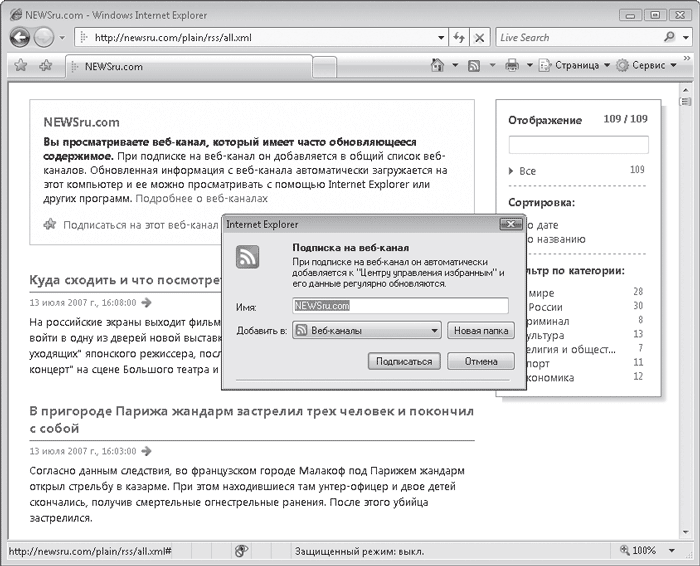Open the Favorites Center star icon
This screenshot has width=700, height=566.
19,66
